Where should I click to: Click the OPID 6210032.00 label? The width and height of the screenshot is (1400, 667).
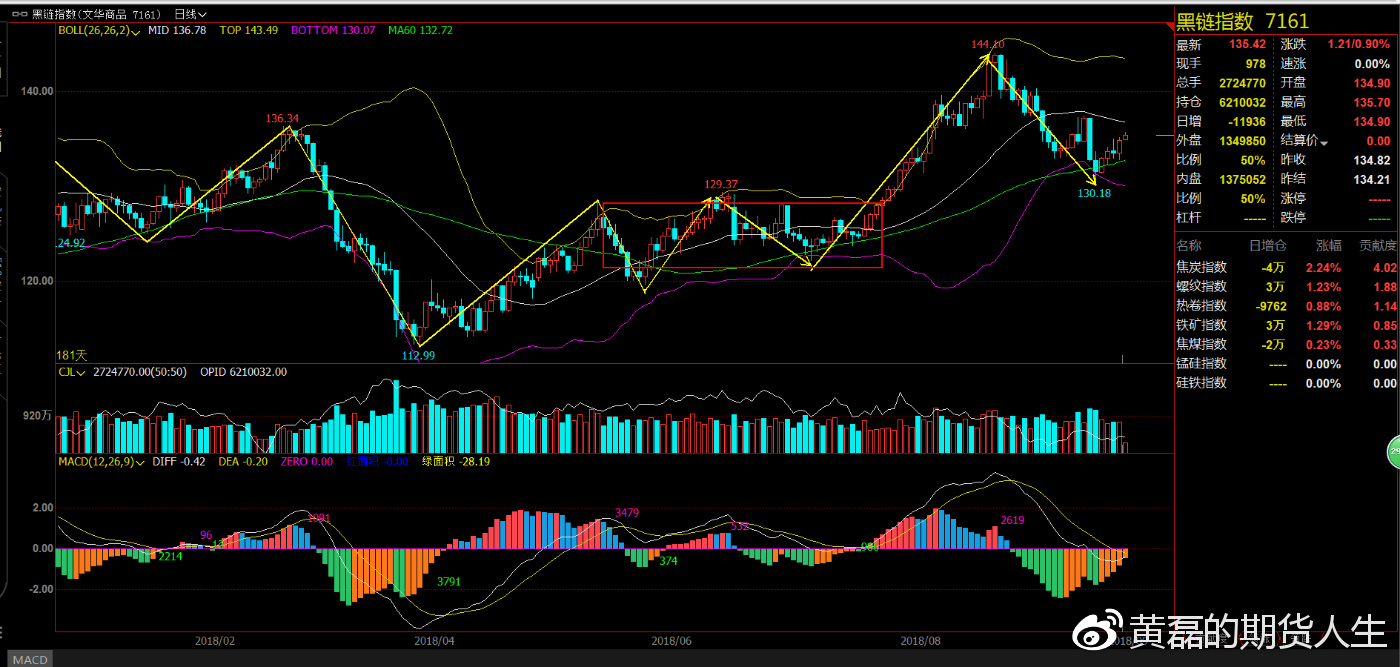243,371
